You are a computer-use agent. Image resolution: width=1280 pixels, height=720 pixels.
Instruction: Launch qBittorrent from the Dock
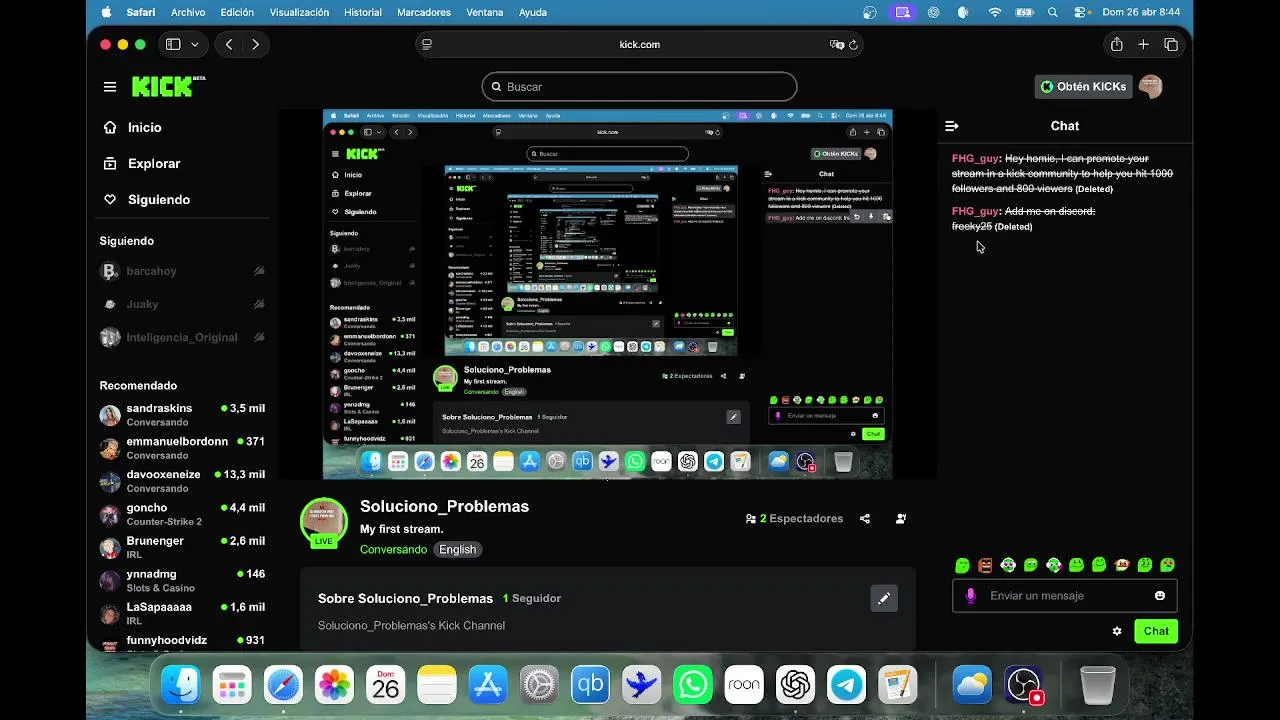tap(590, 685)
